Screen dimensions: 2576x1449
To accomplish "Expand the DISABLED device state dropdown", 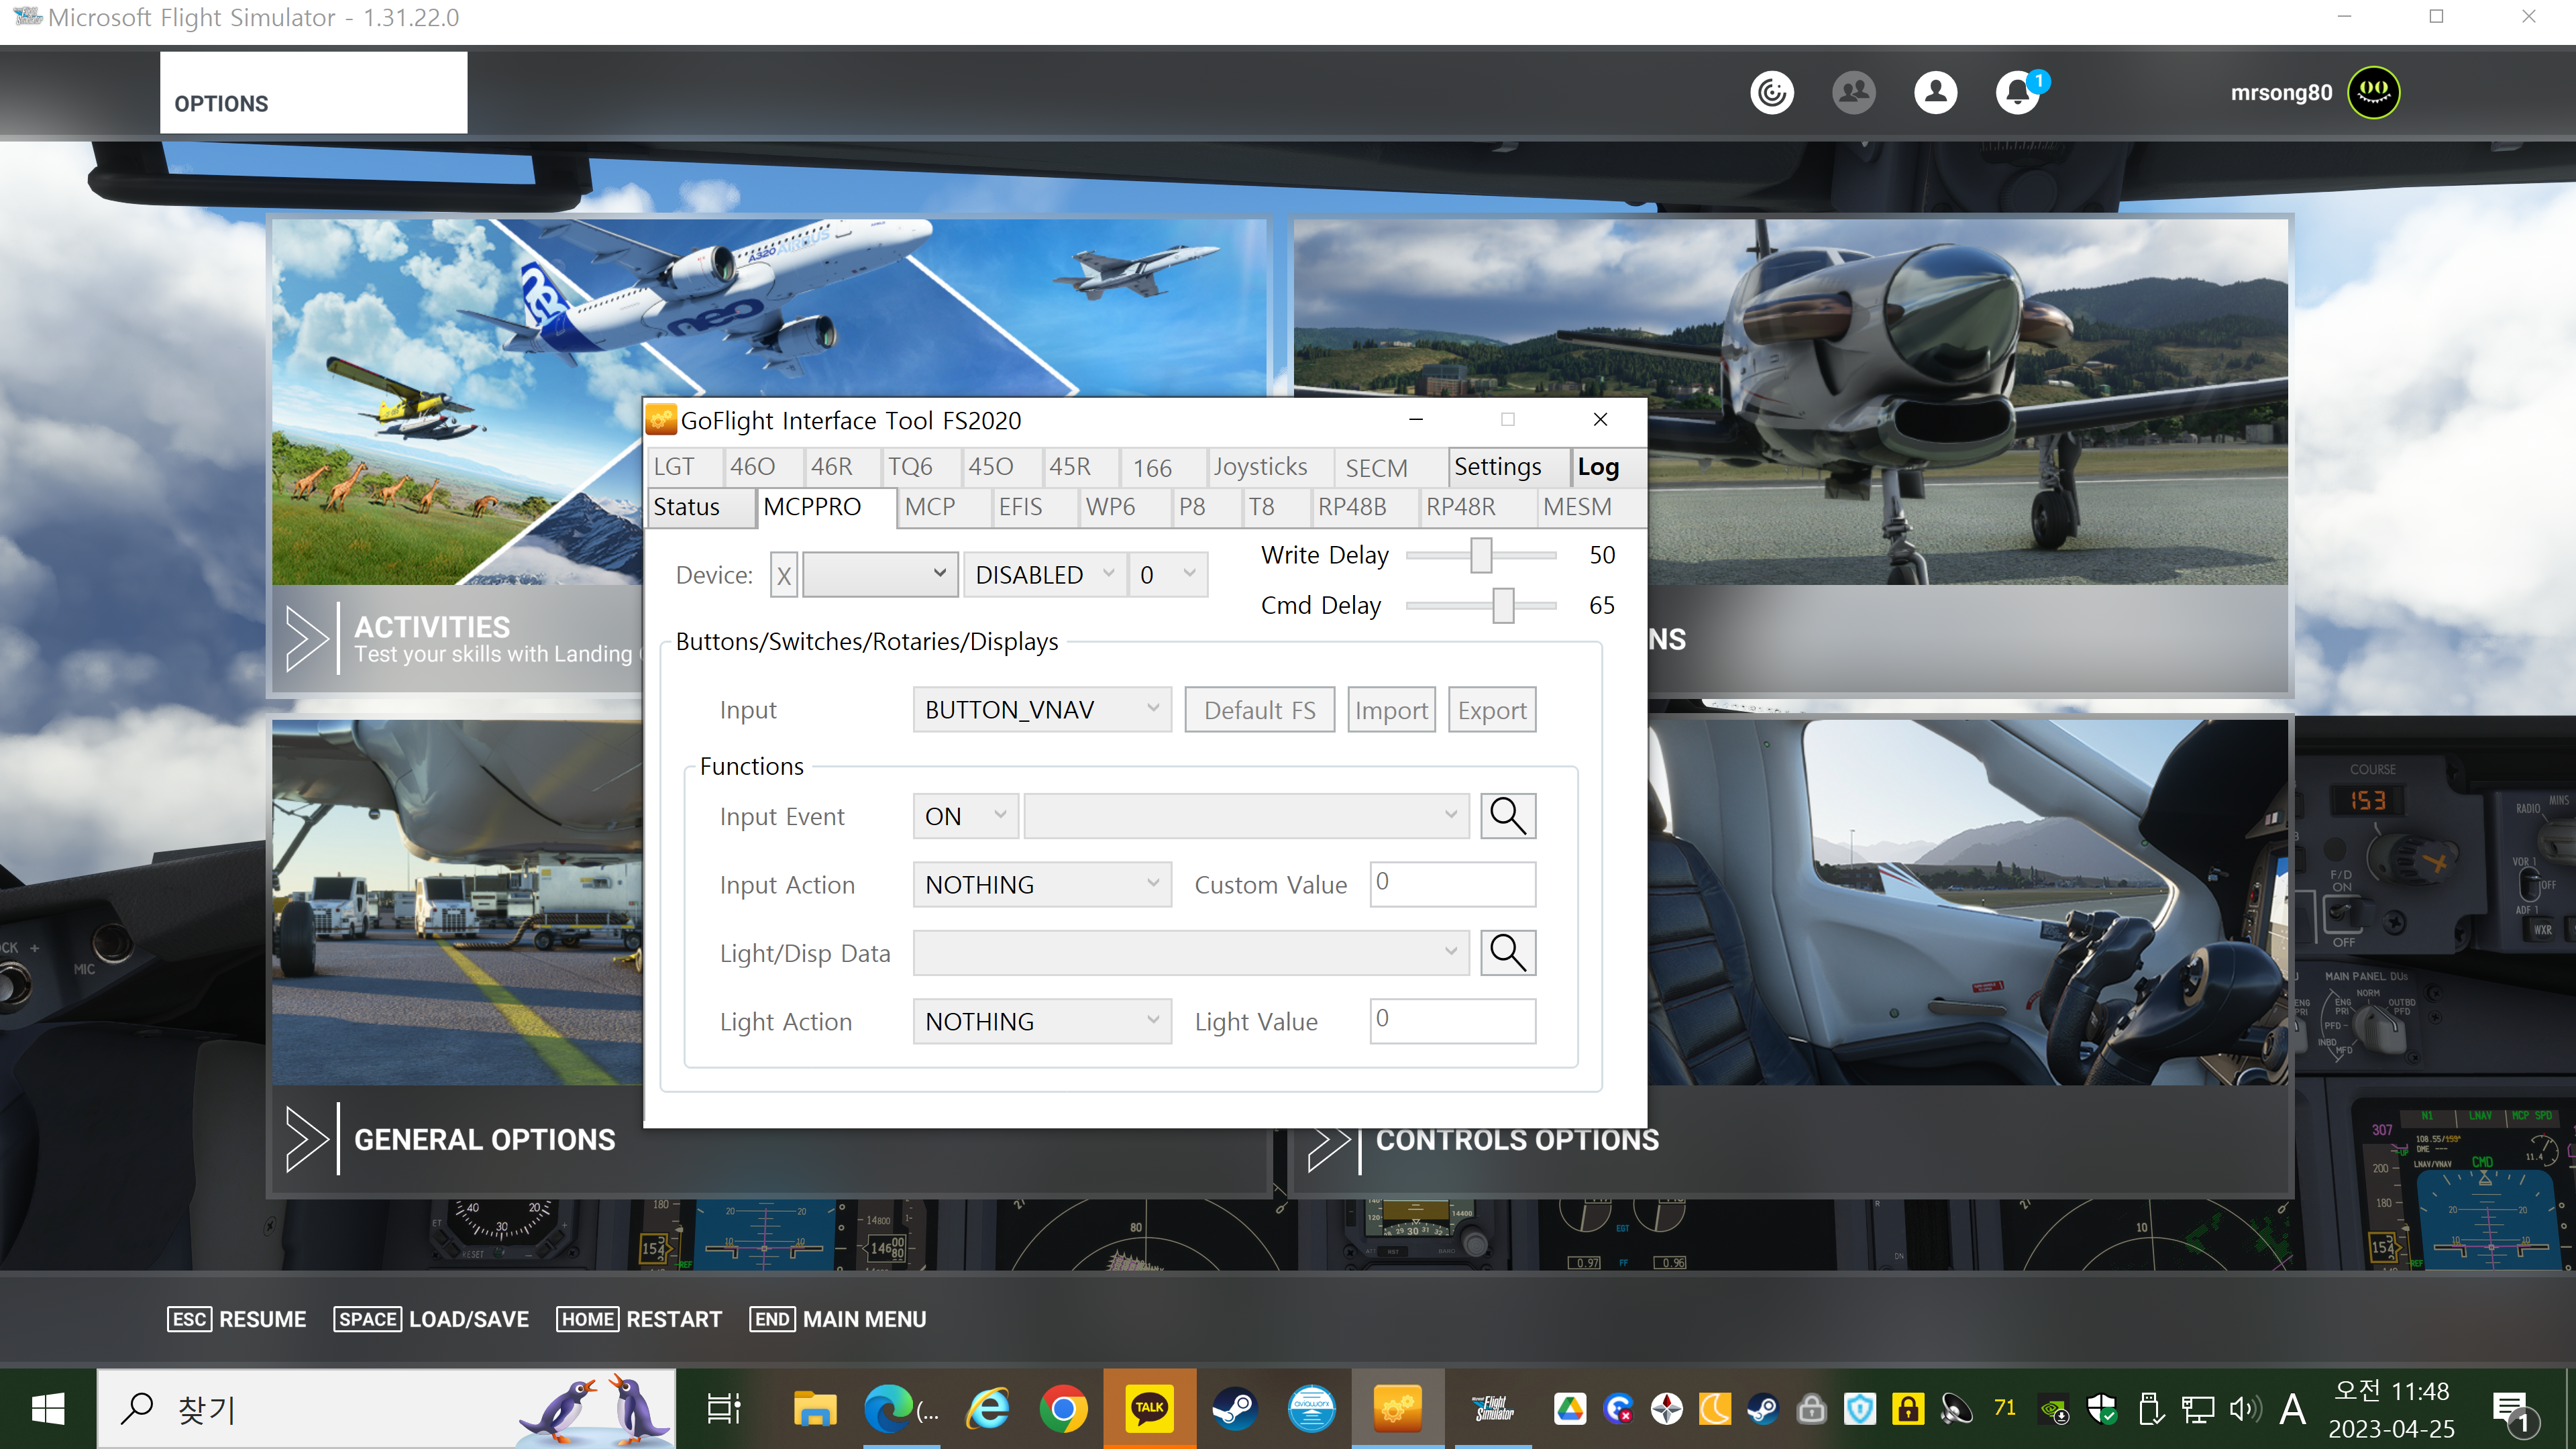I will coord(1045,575).
